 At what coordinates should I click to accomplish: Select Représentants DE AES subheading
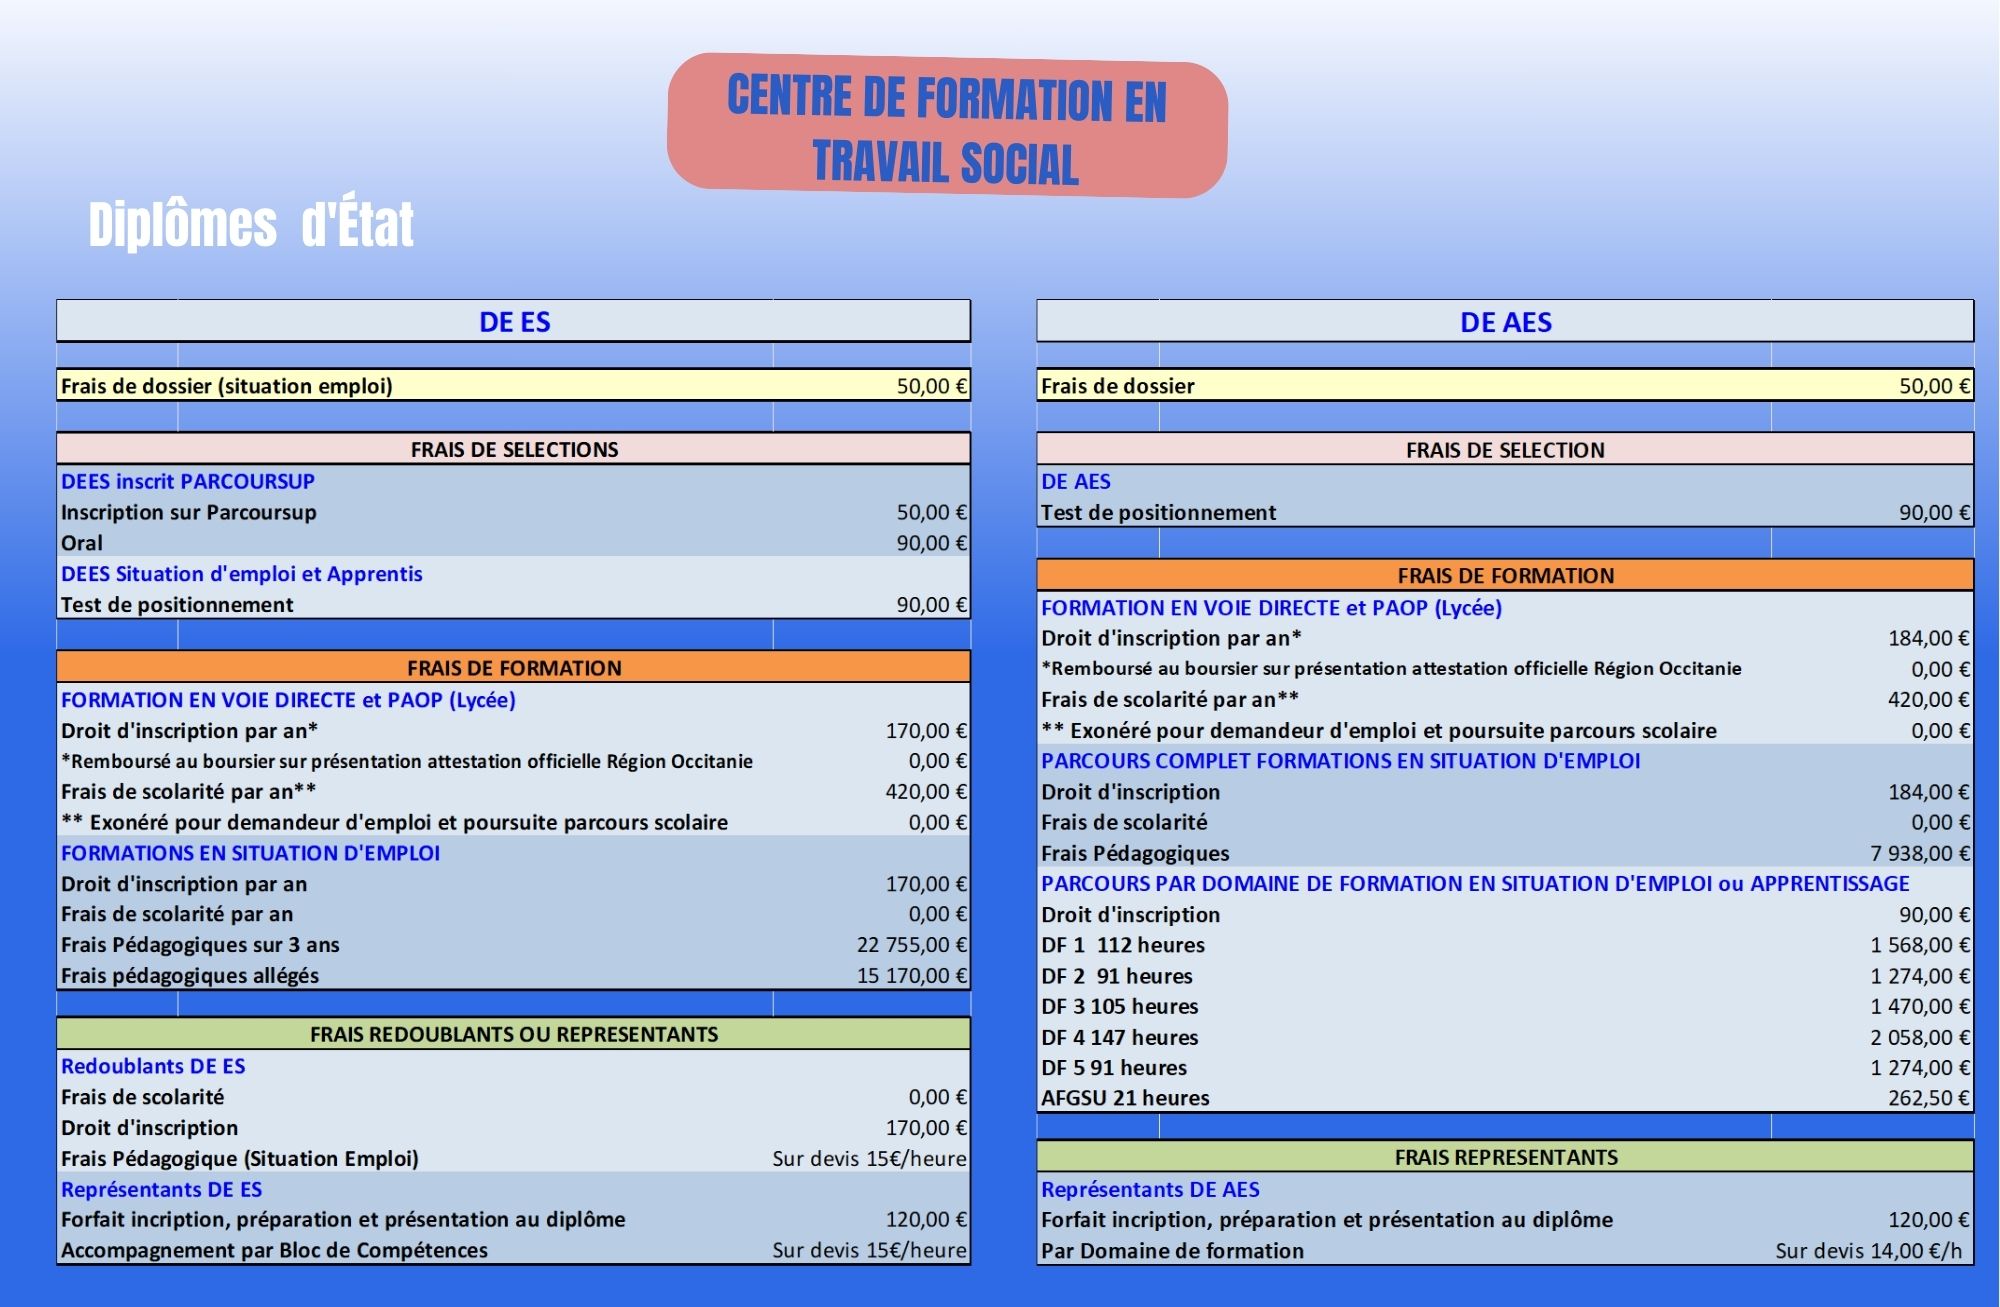point(1150,1189)
